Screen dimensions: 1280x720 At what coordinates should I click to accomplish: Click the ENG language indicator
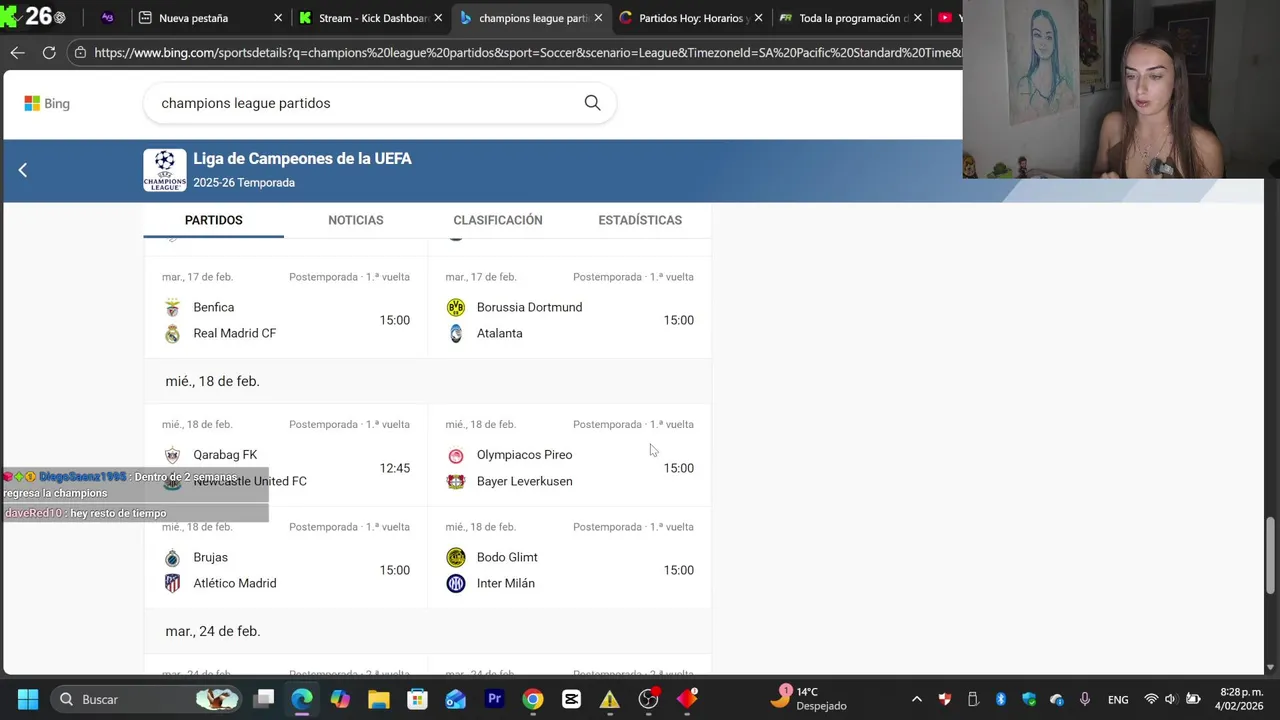pyautogui.click(x=1118, y=699)
